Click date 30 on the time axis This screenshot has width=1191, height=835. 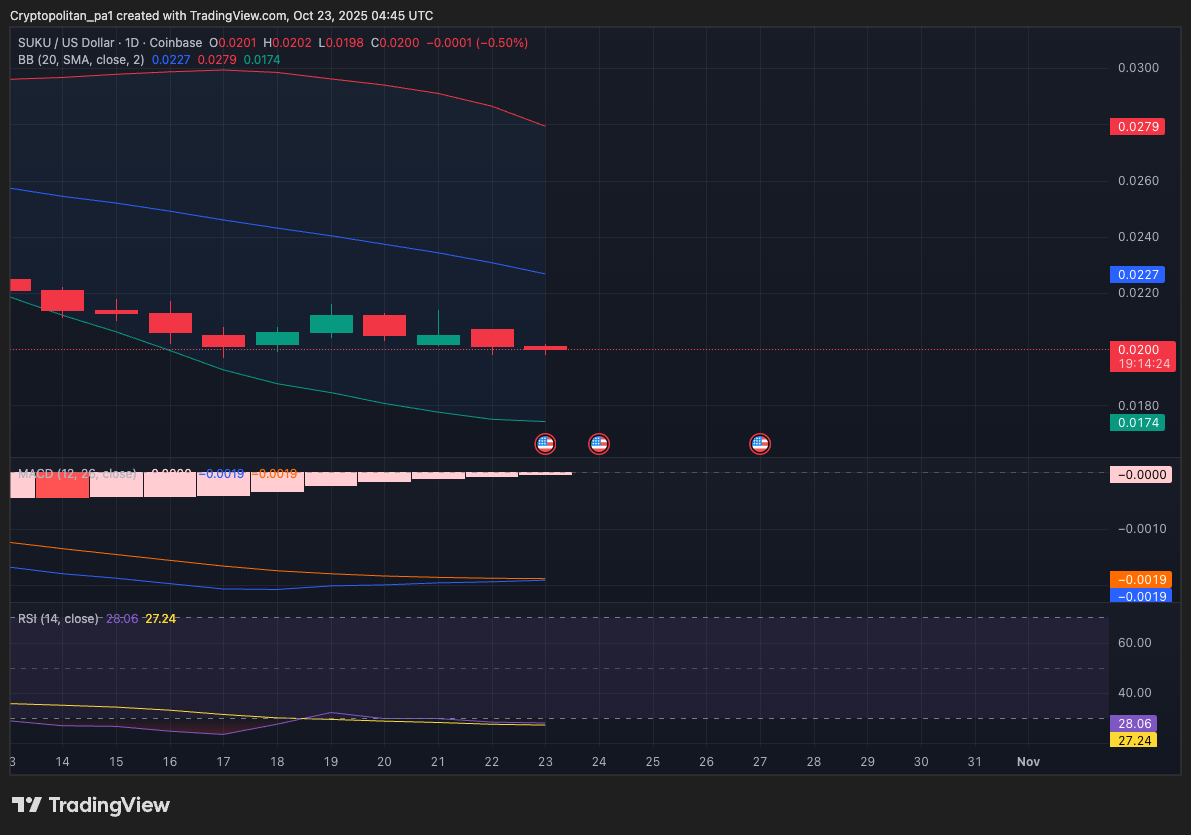pos(921,761)
